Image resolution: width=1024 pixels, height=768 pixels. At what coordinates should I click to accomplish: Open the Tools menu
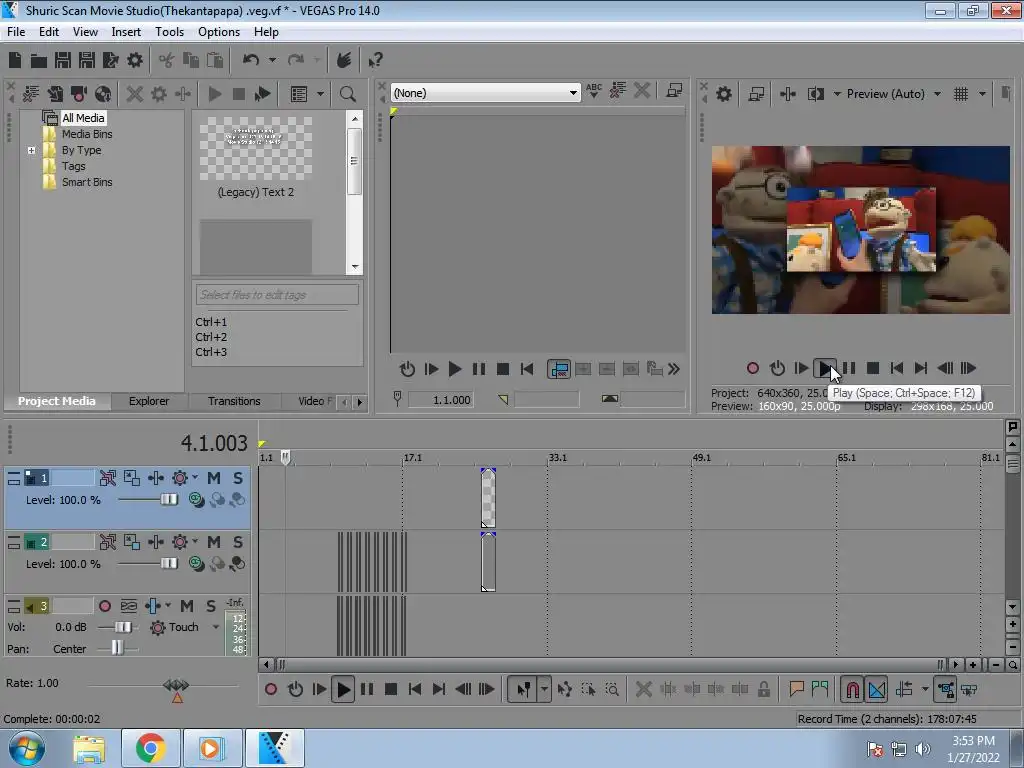coord(169,31)
